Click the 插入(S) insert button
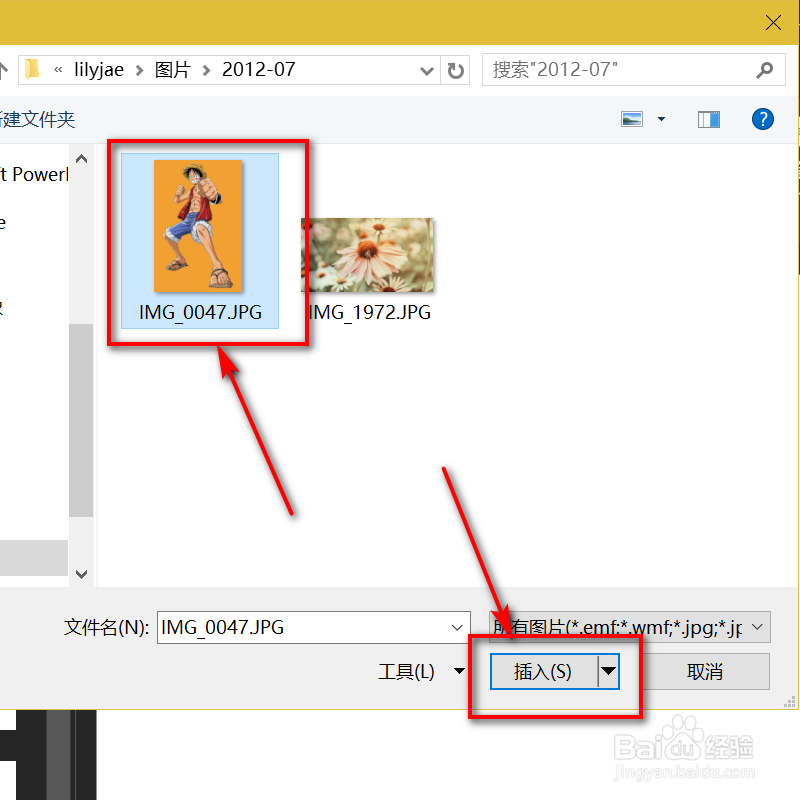The height and width of the screenshot is (800, 800). (544, 671)
